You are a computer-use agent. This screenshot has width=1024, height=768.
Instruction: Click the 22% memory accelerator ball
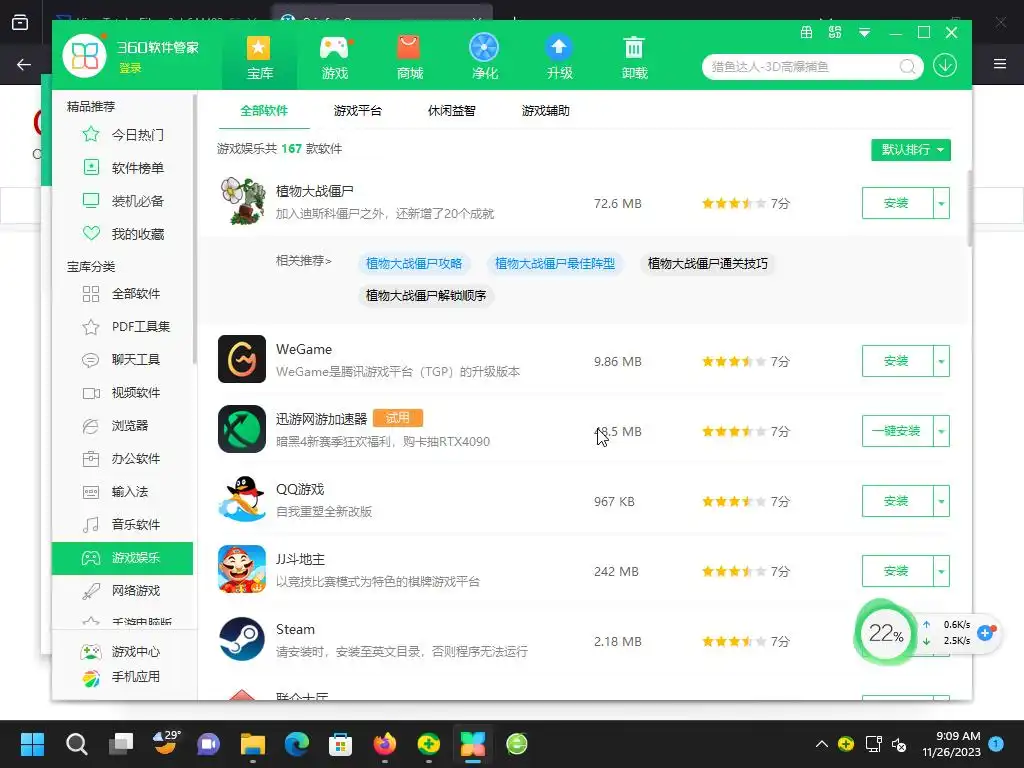(886, 632)
